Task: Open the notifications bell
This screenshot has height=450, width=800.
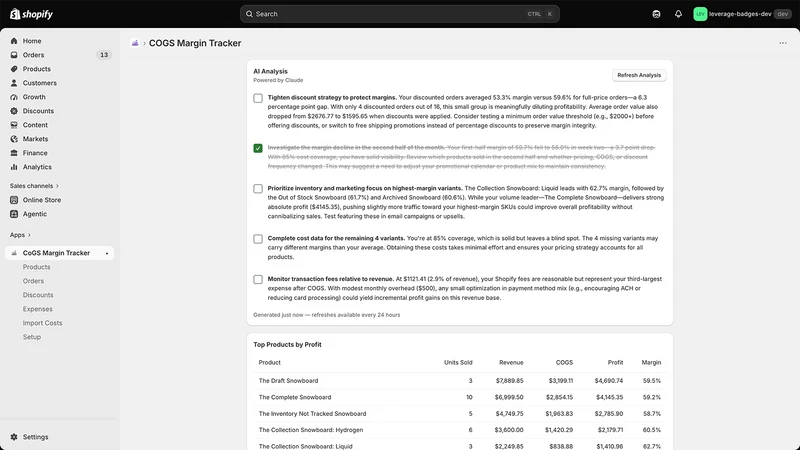Action: pos(678,14)
